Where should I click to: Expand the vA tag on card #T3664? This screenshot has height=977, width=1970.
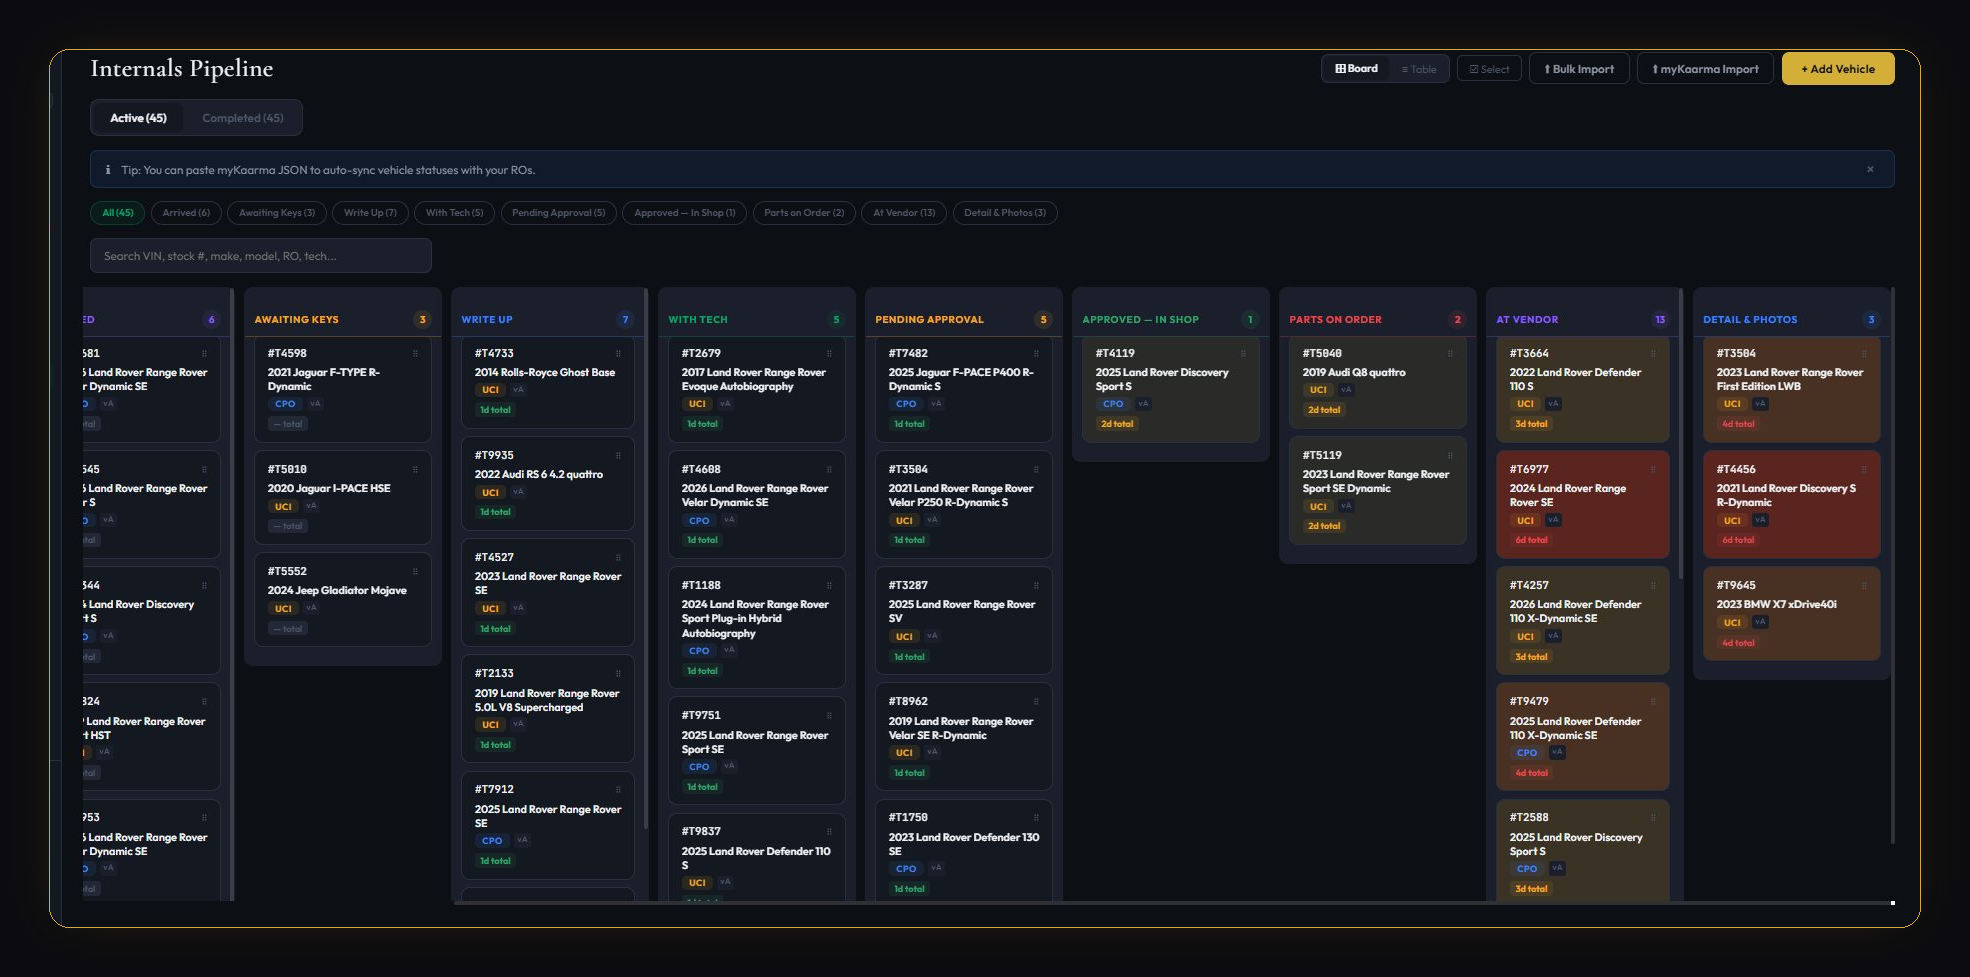[x=1553, y=403]
